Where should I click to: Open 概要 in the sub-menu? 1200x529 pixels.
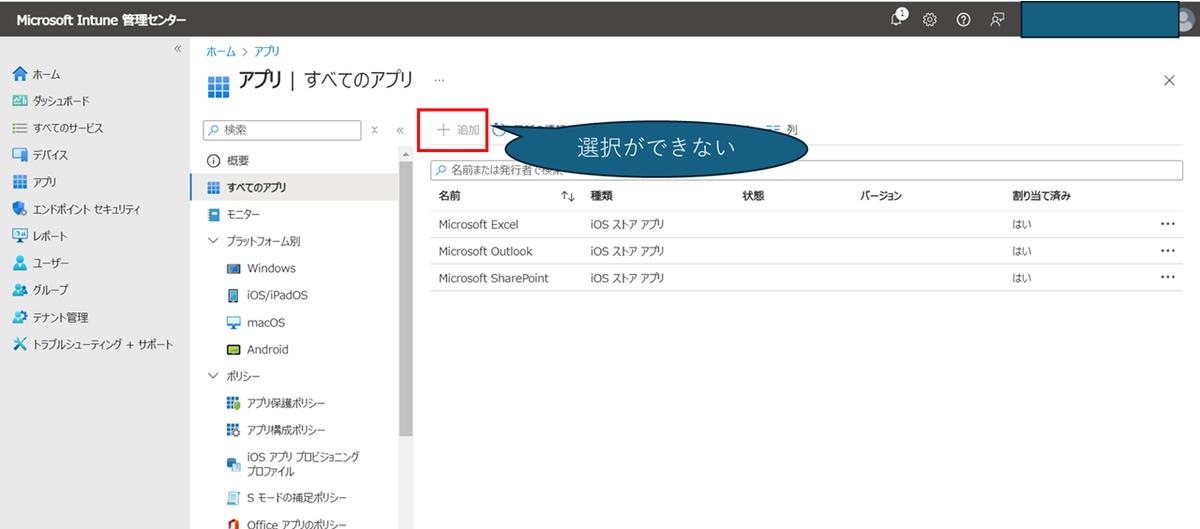(x=294, y=160)
